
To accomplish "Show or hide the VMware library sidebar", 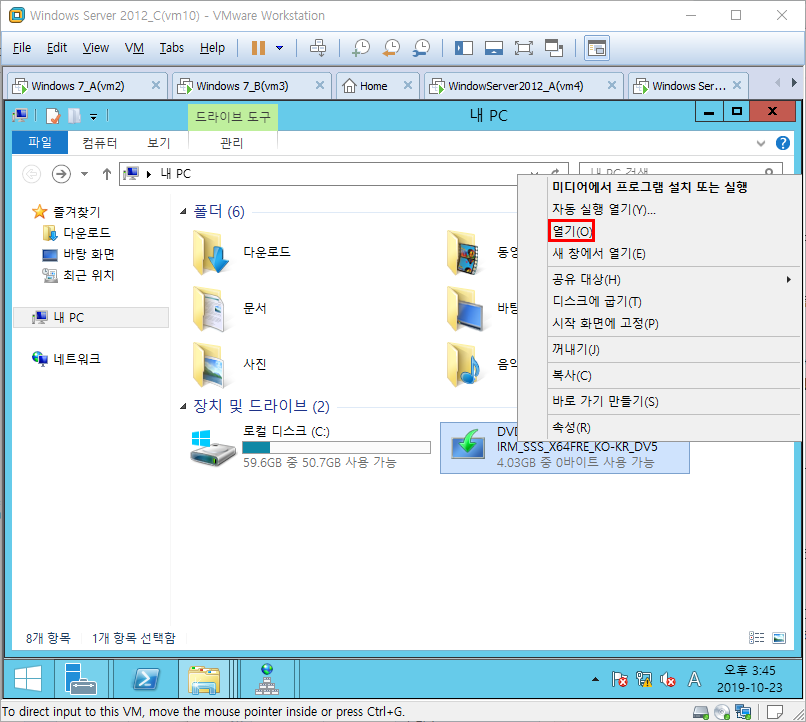I will coord(464,48).
